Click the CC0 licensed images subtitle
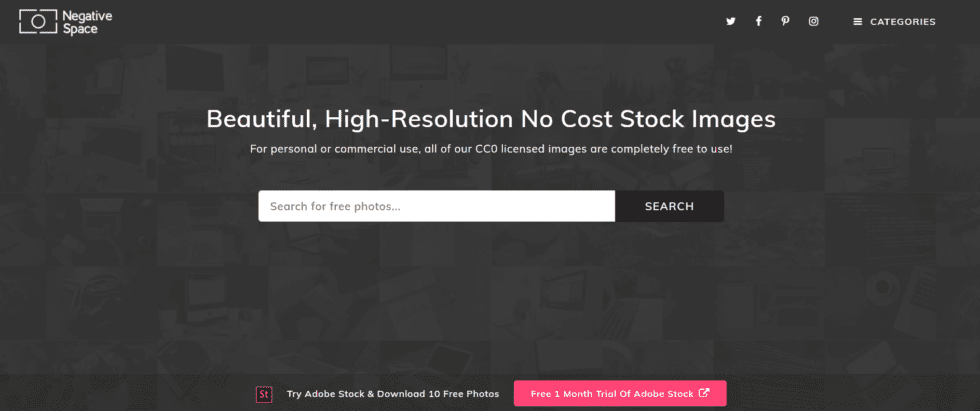980x411 pixels. (x=491, y=149)
